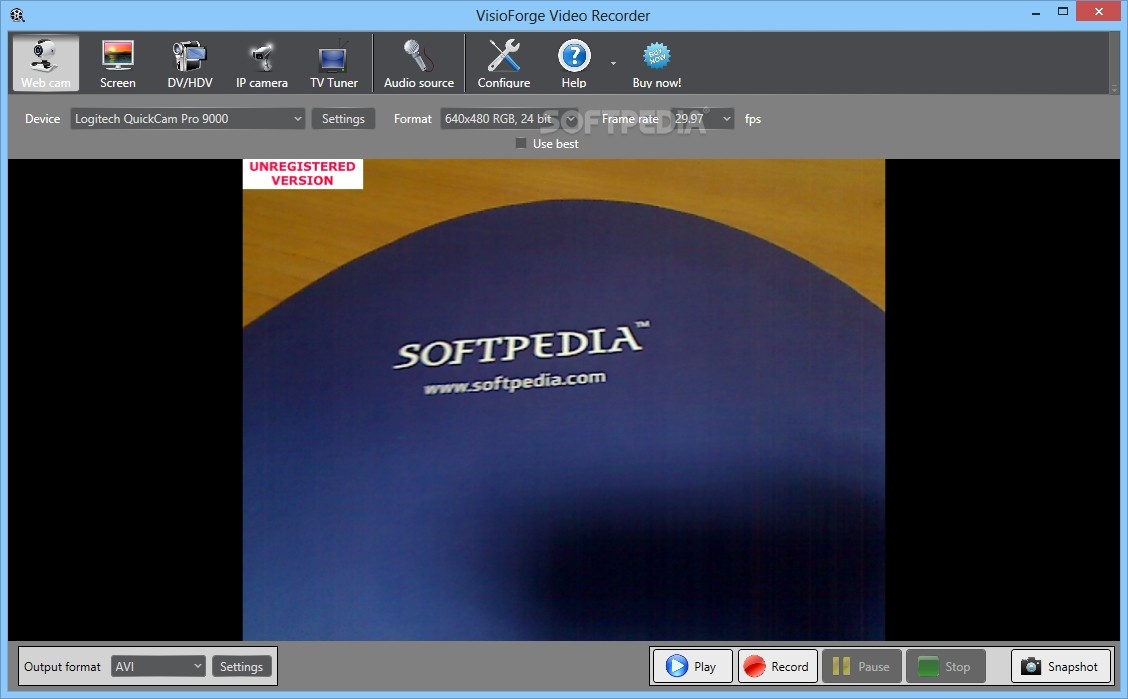The image size is (1128, 699).
Task: Click the webcam video preview
Action: pyautogui.click(x=563, y=399)
